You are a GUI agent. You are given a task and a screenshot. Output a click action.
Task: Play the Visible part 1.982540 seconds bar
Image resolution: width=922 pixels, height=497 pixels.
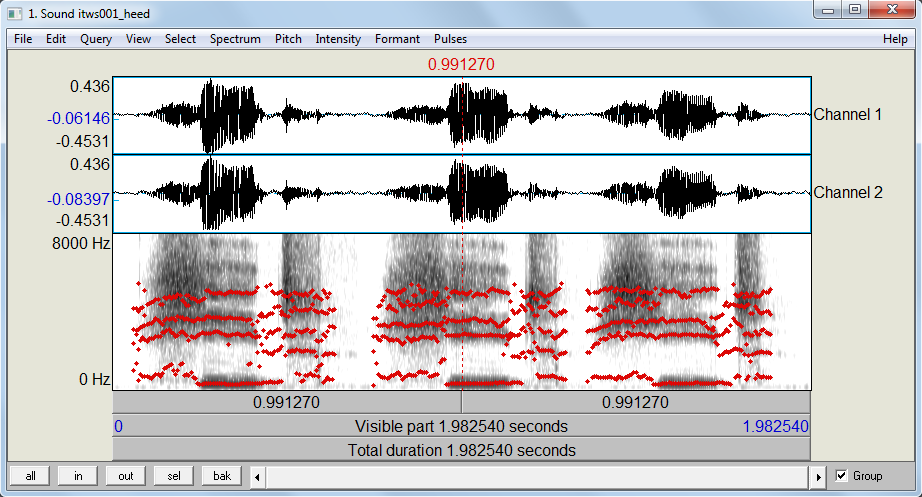tap(462, 426)
